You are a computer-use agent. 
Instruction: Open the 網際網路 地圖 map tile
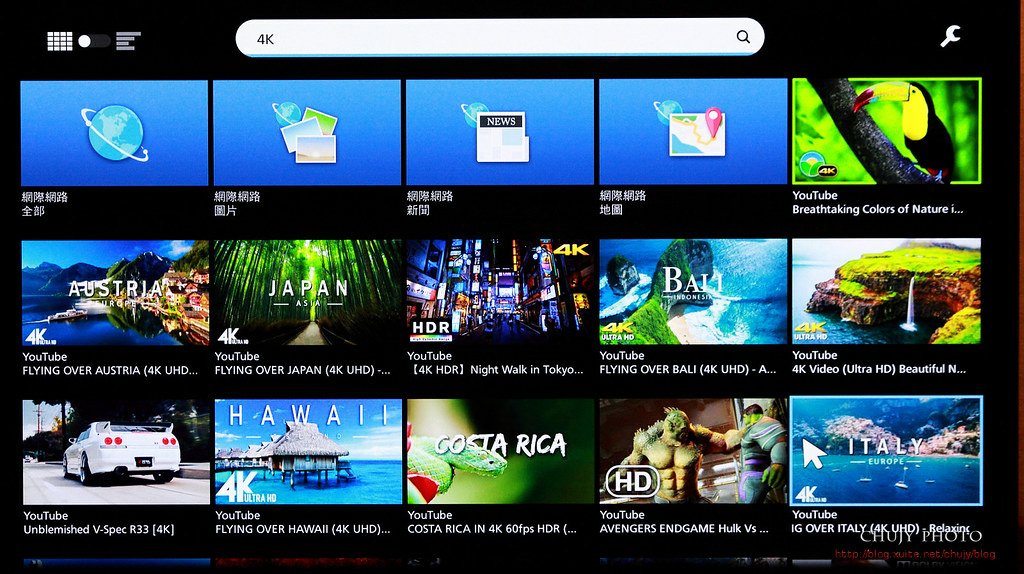coord(693,131)
